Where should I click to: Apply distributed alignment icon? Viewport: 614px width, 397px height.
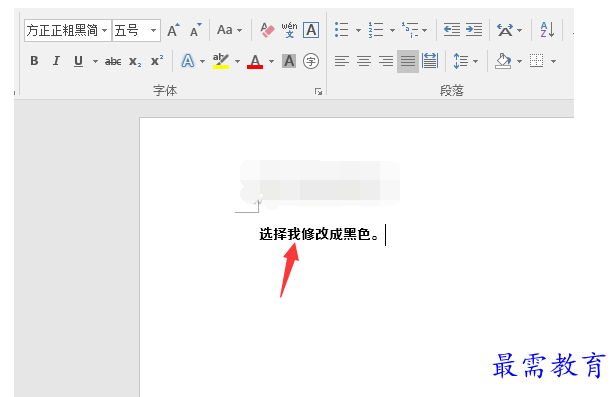click(430, 61)
